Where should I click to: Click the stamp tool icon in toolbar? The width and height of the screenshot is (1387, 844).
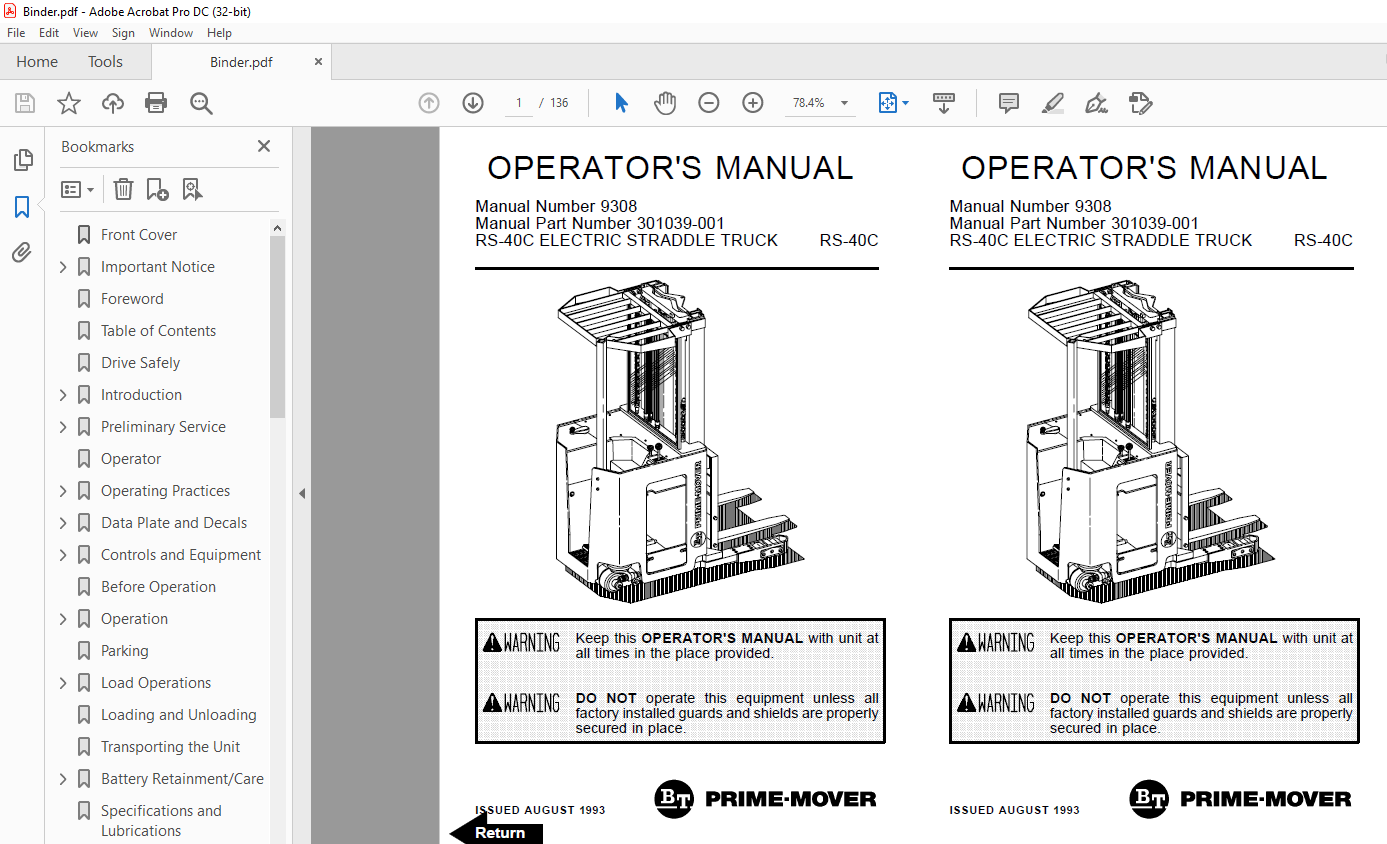[x=1141, y=103]
